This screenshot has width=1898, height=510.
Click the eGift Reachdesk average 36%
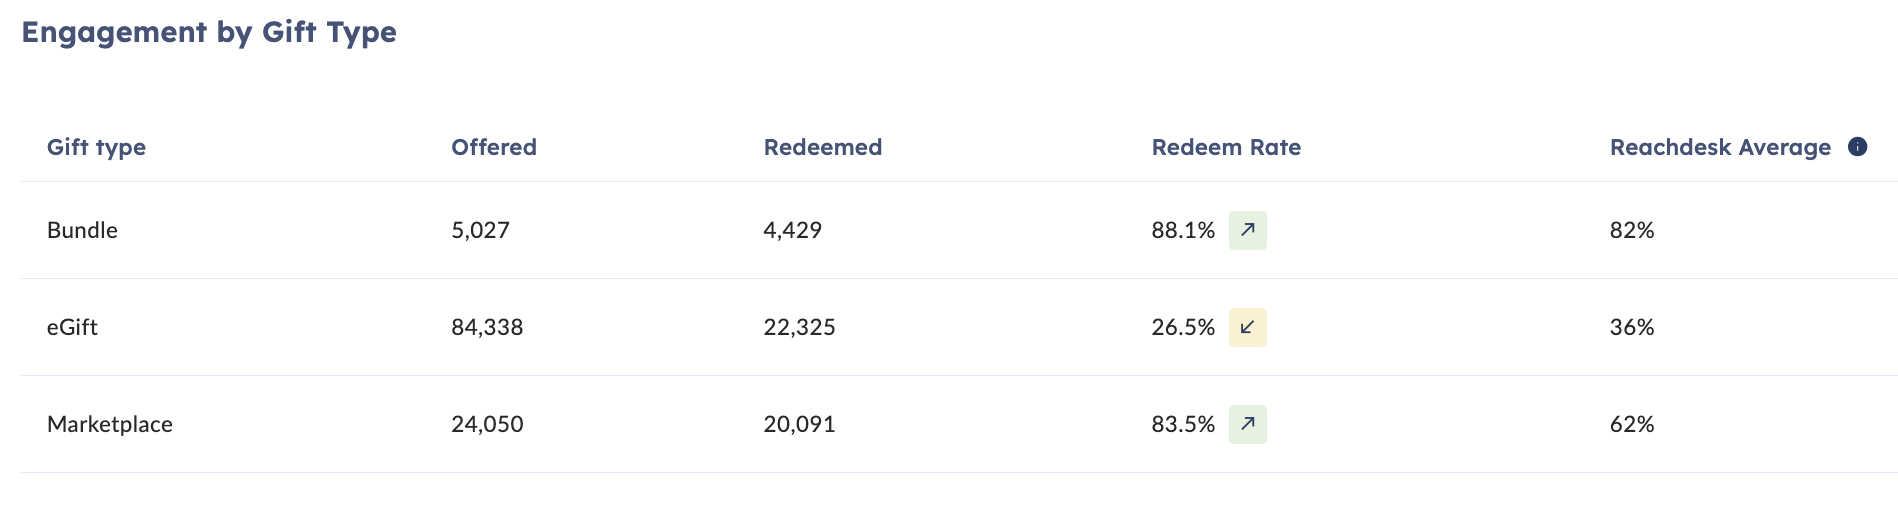pyautogui.click(x=1632, y=327)
